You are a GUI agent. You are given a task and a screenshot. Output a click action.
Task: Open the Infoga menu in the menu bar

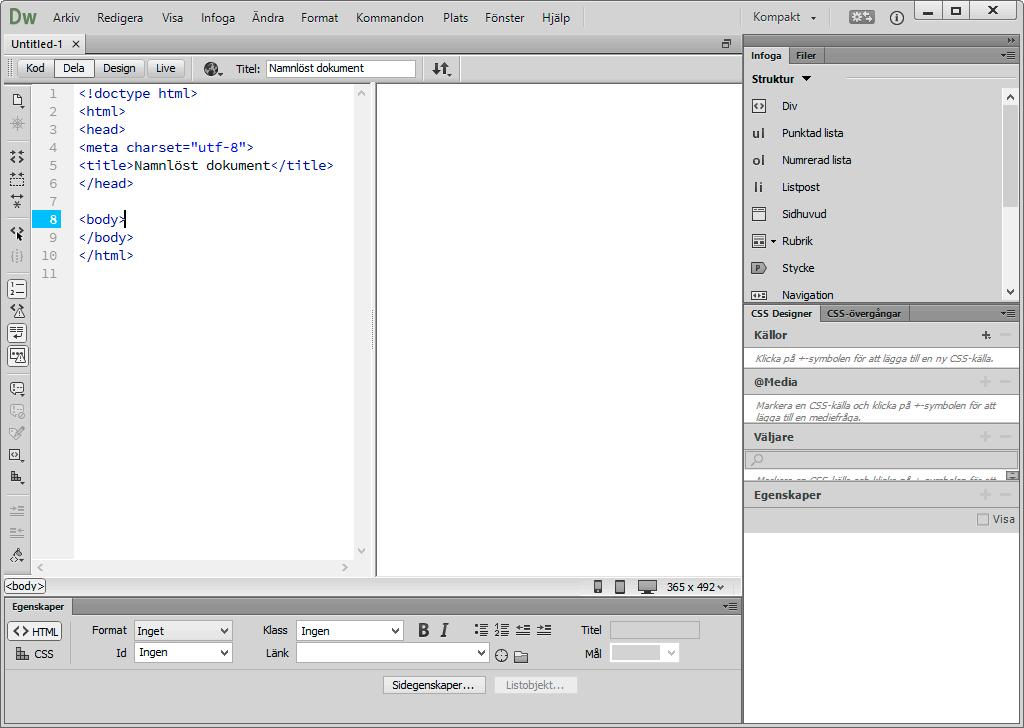tap(217, 18)
